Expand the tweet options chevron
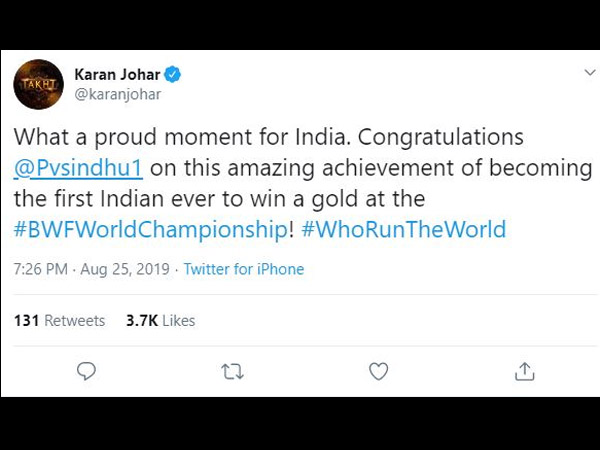The image size is (600, 450). point(590,72)
